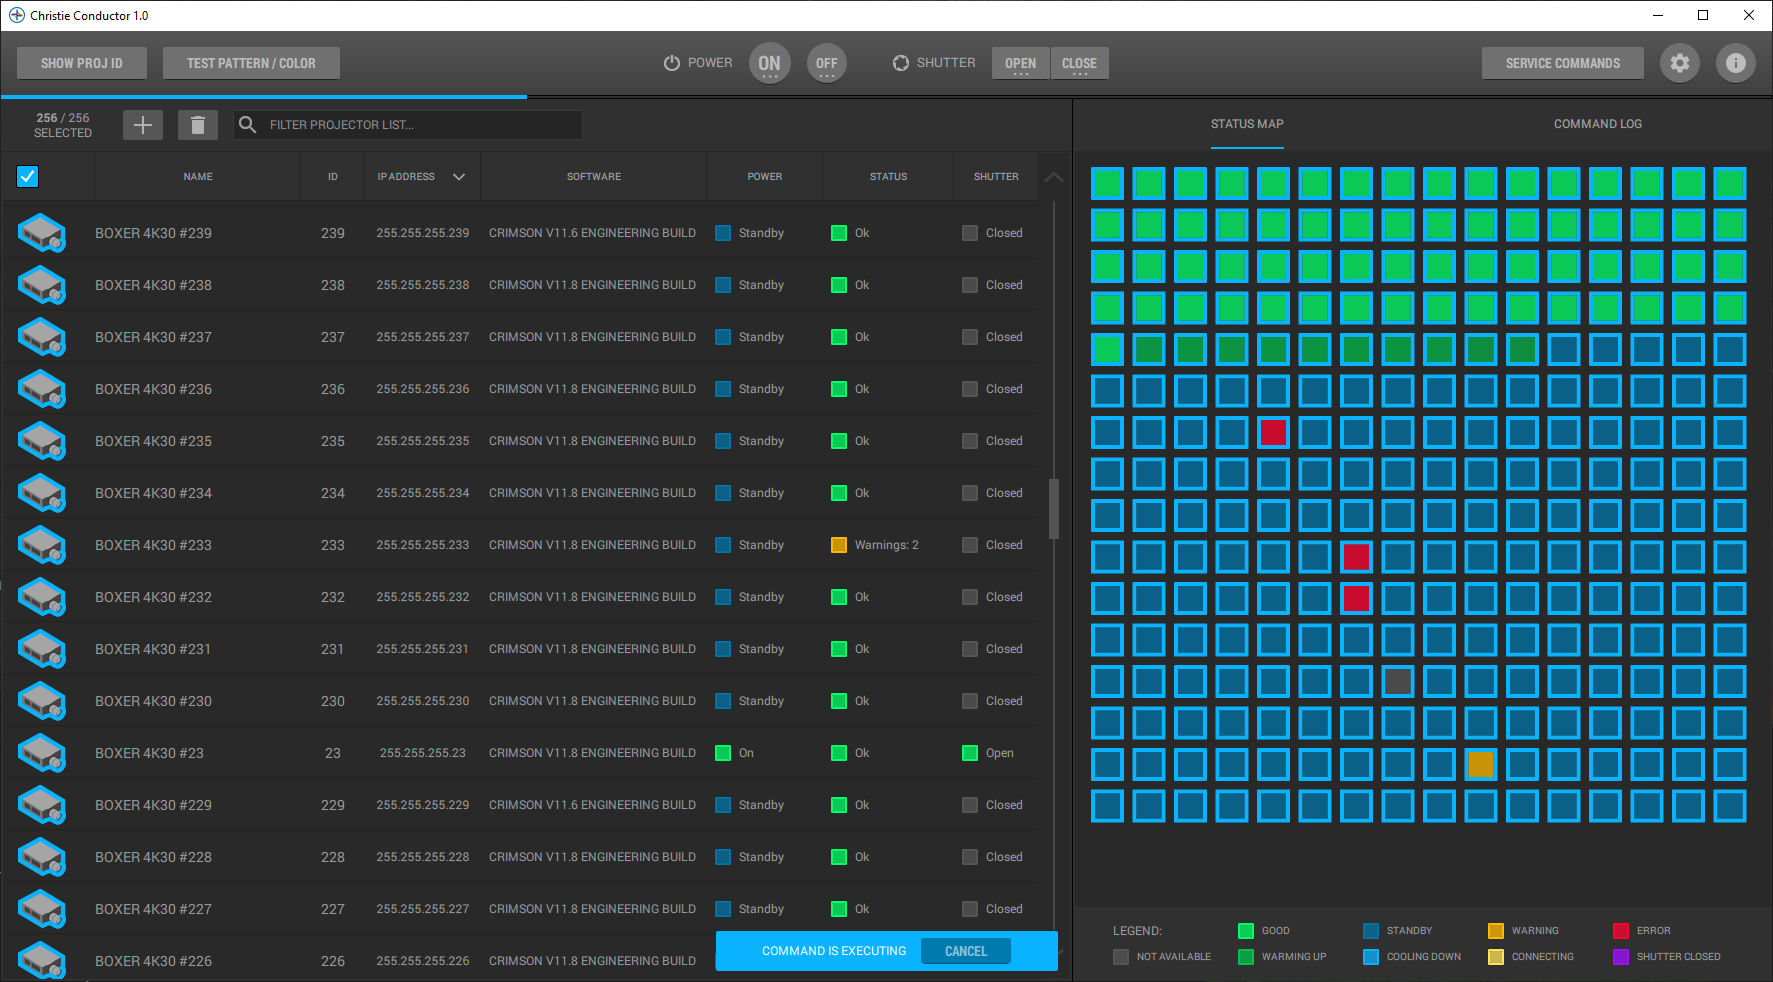
Task: Switch to the Command Log tab
Action: pos(1597,124)
